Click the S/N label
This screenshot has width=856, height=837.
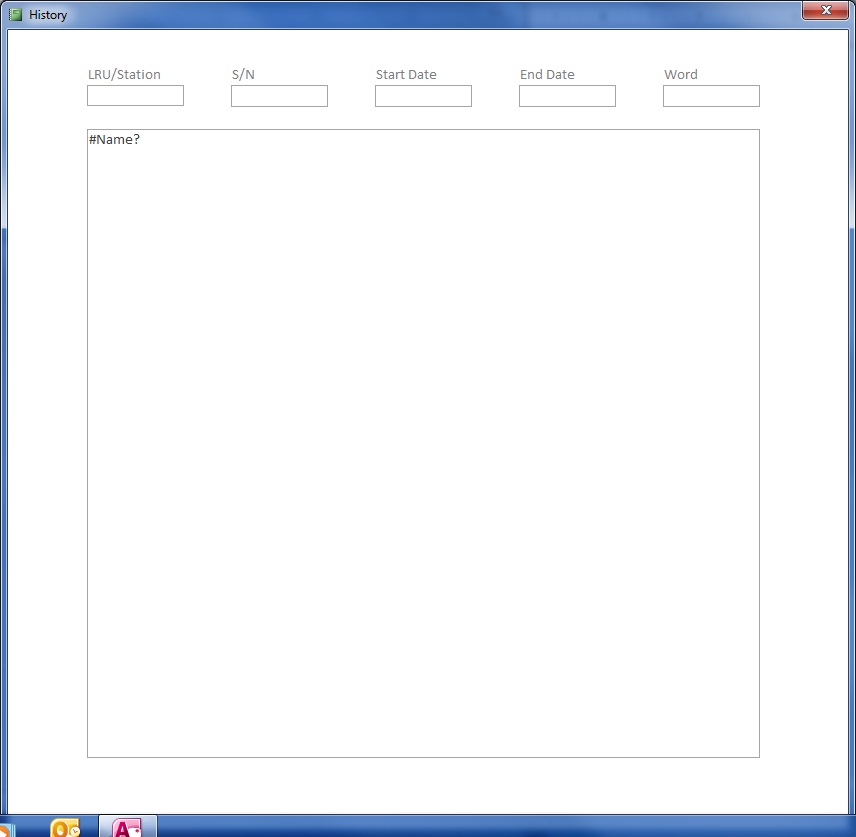tap(243, 74)
